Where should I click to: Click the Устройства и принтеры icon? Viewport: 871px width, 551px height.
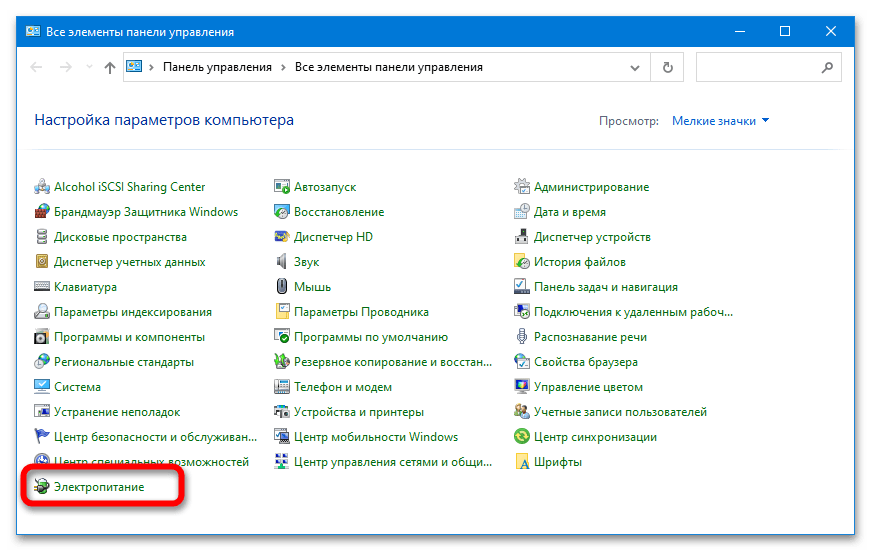point(282,412)
